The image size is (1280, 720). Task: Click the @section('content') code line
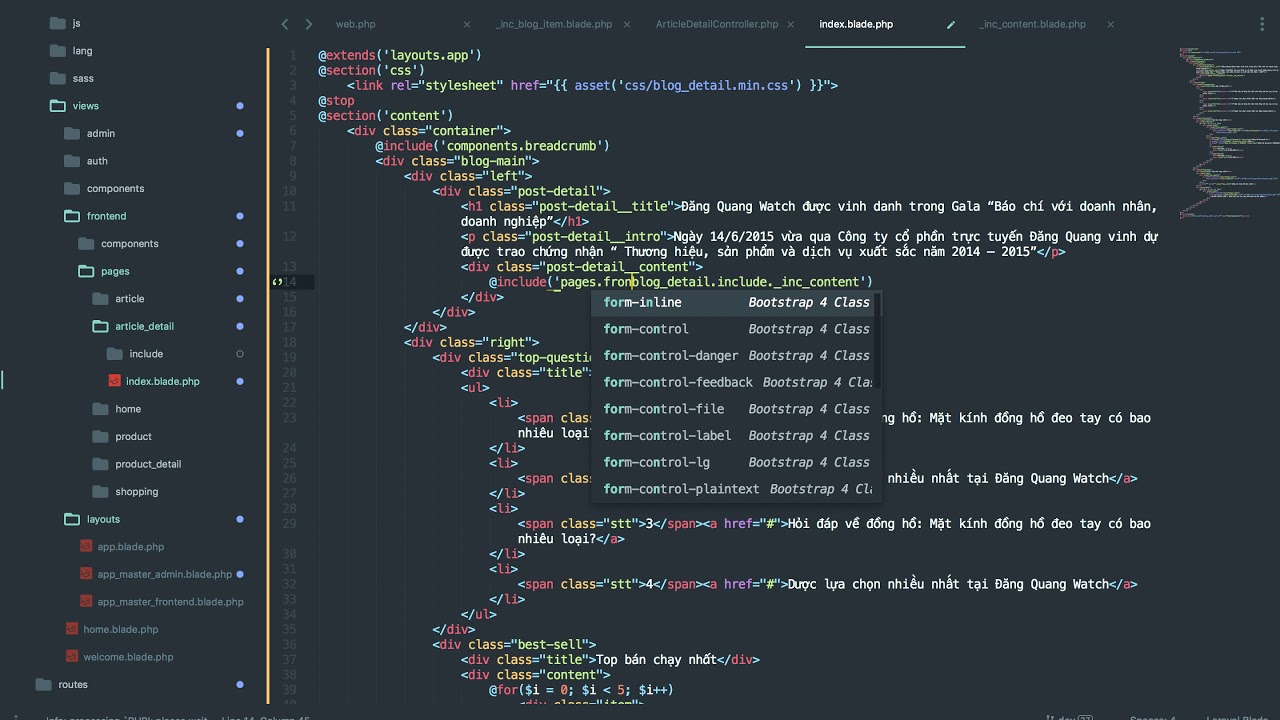coord(386,116)
